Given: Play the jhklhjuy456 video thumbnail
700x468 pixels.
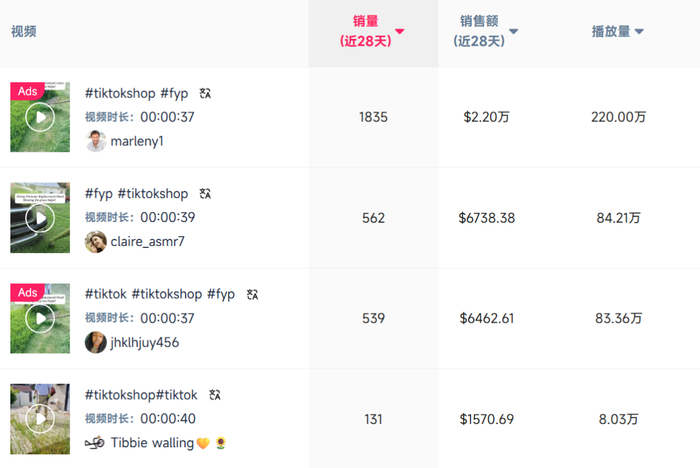Looking at the screenshot, I should pyautogui.click(x=40, y=318).
